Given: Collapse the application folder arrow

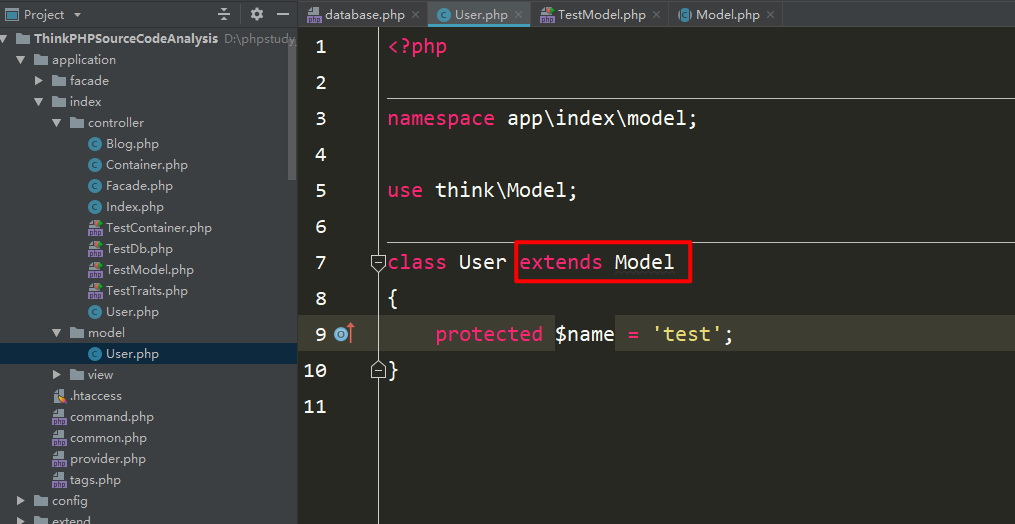Looking at the screenshot, I should [x=21, y=60].
